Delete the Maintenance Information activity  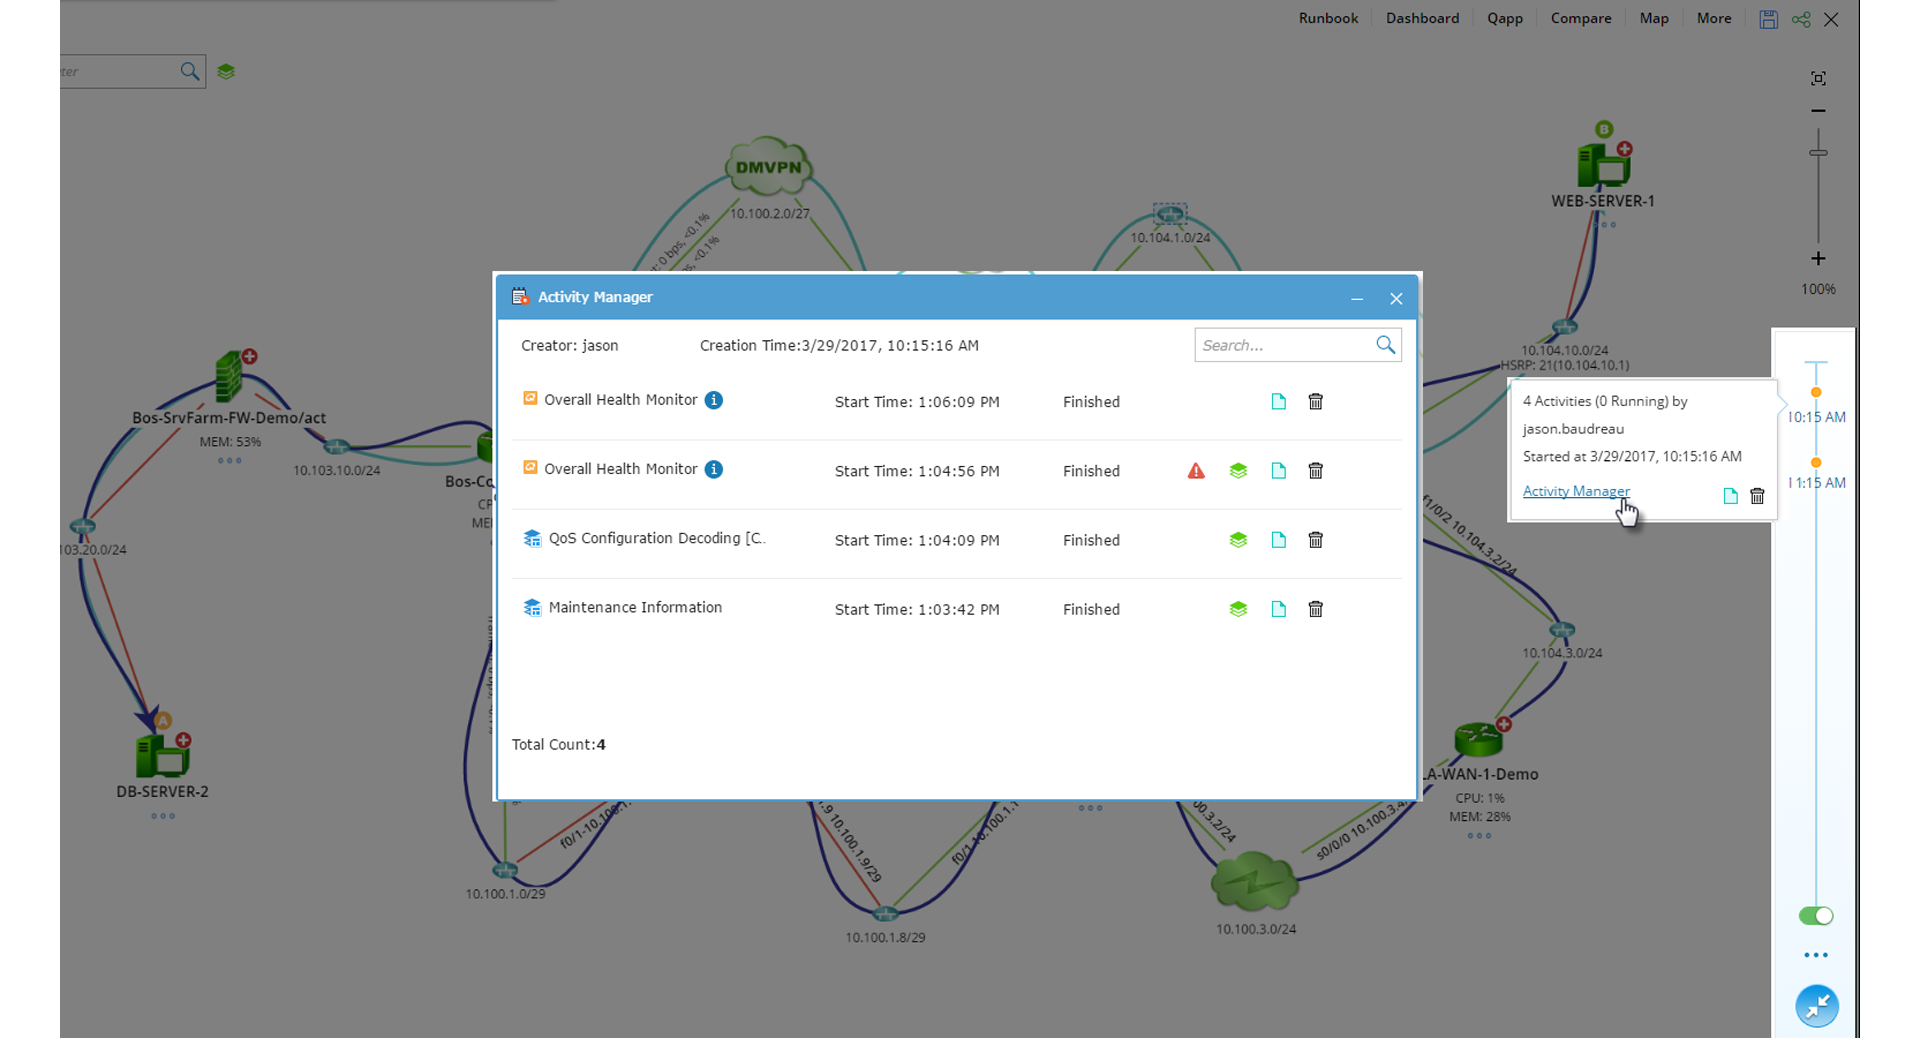pos(1316,608)
